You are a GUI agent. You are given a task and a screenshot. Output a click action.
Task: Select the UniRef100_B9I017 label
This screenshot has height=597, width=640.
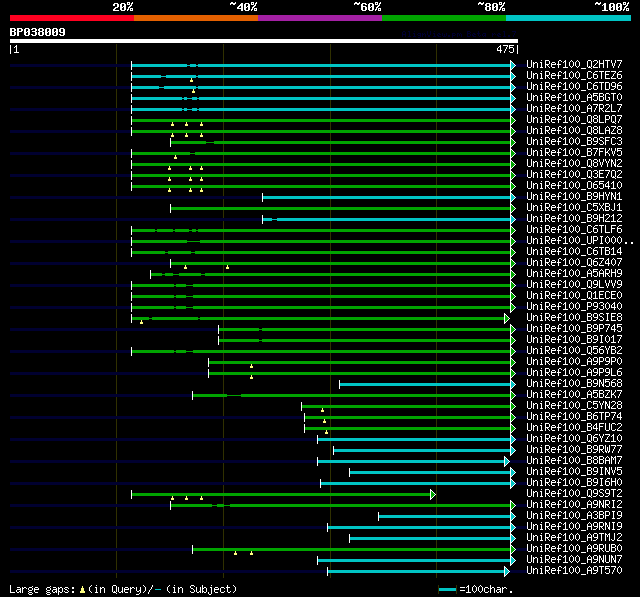click(574, 340)
